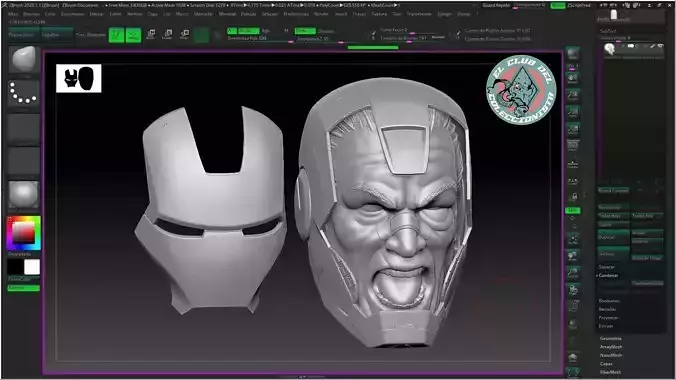This screenshot has width=676, height=380.
Task: Open the dotted stroke type selector
Action: click(24, 93)
